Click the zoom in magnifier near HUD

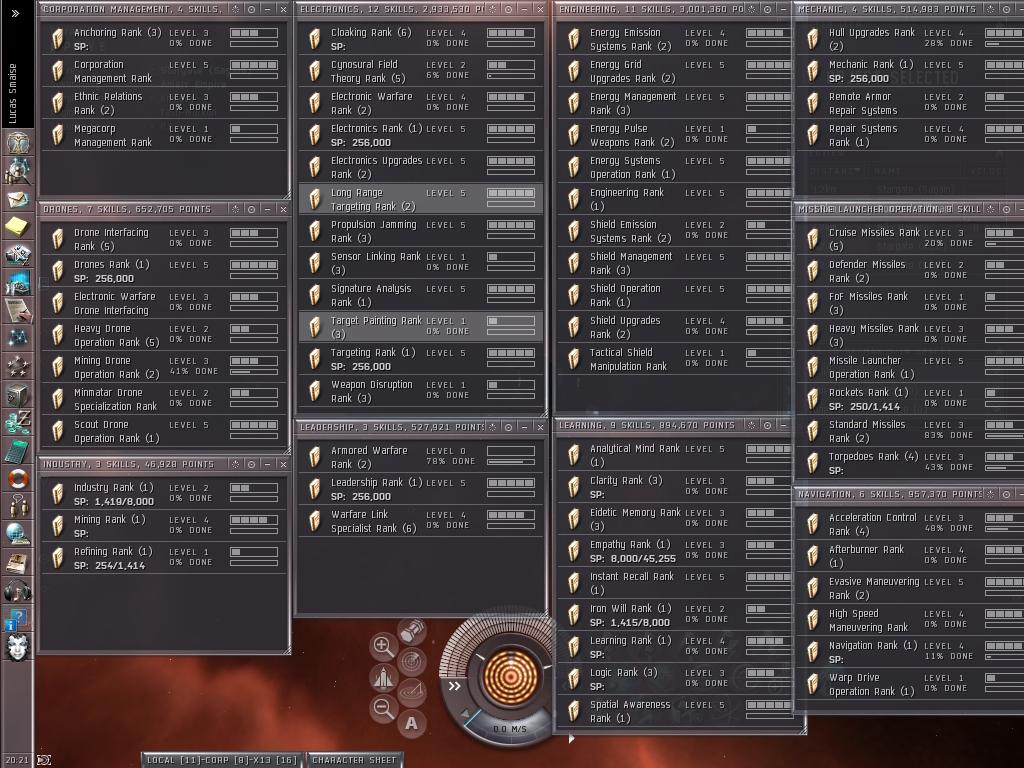tap(383, 647)
